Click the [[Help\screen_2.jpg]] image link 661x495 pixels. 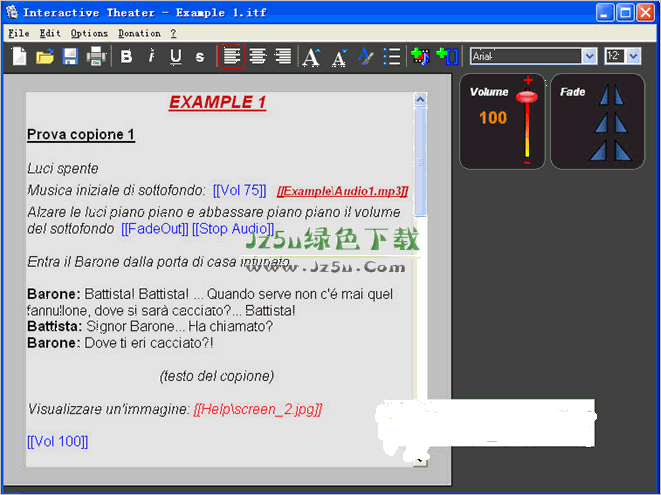click(258, 409)
